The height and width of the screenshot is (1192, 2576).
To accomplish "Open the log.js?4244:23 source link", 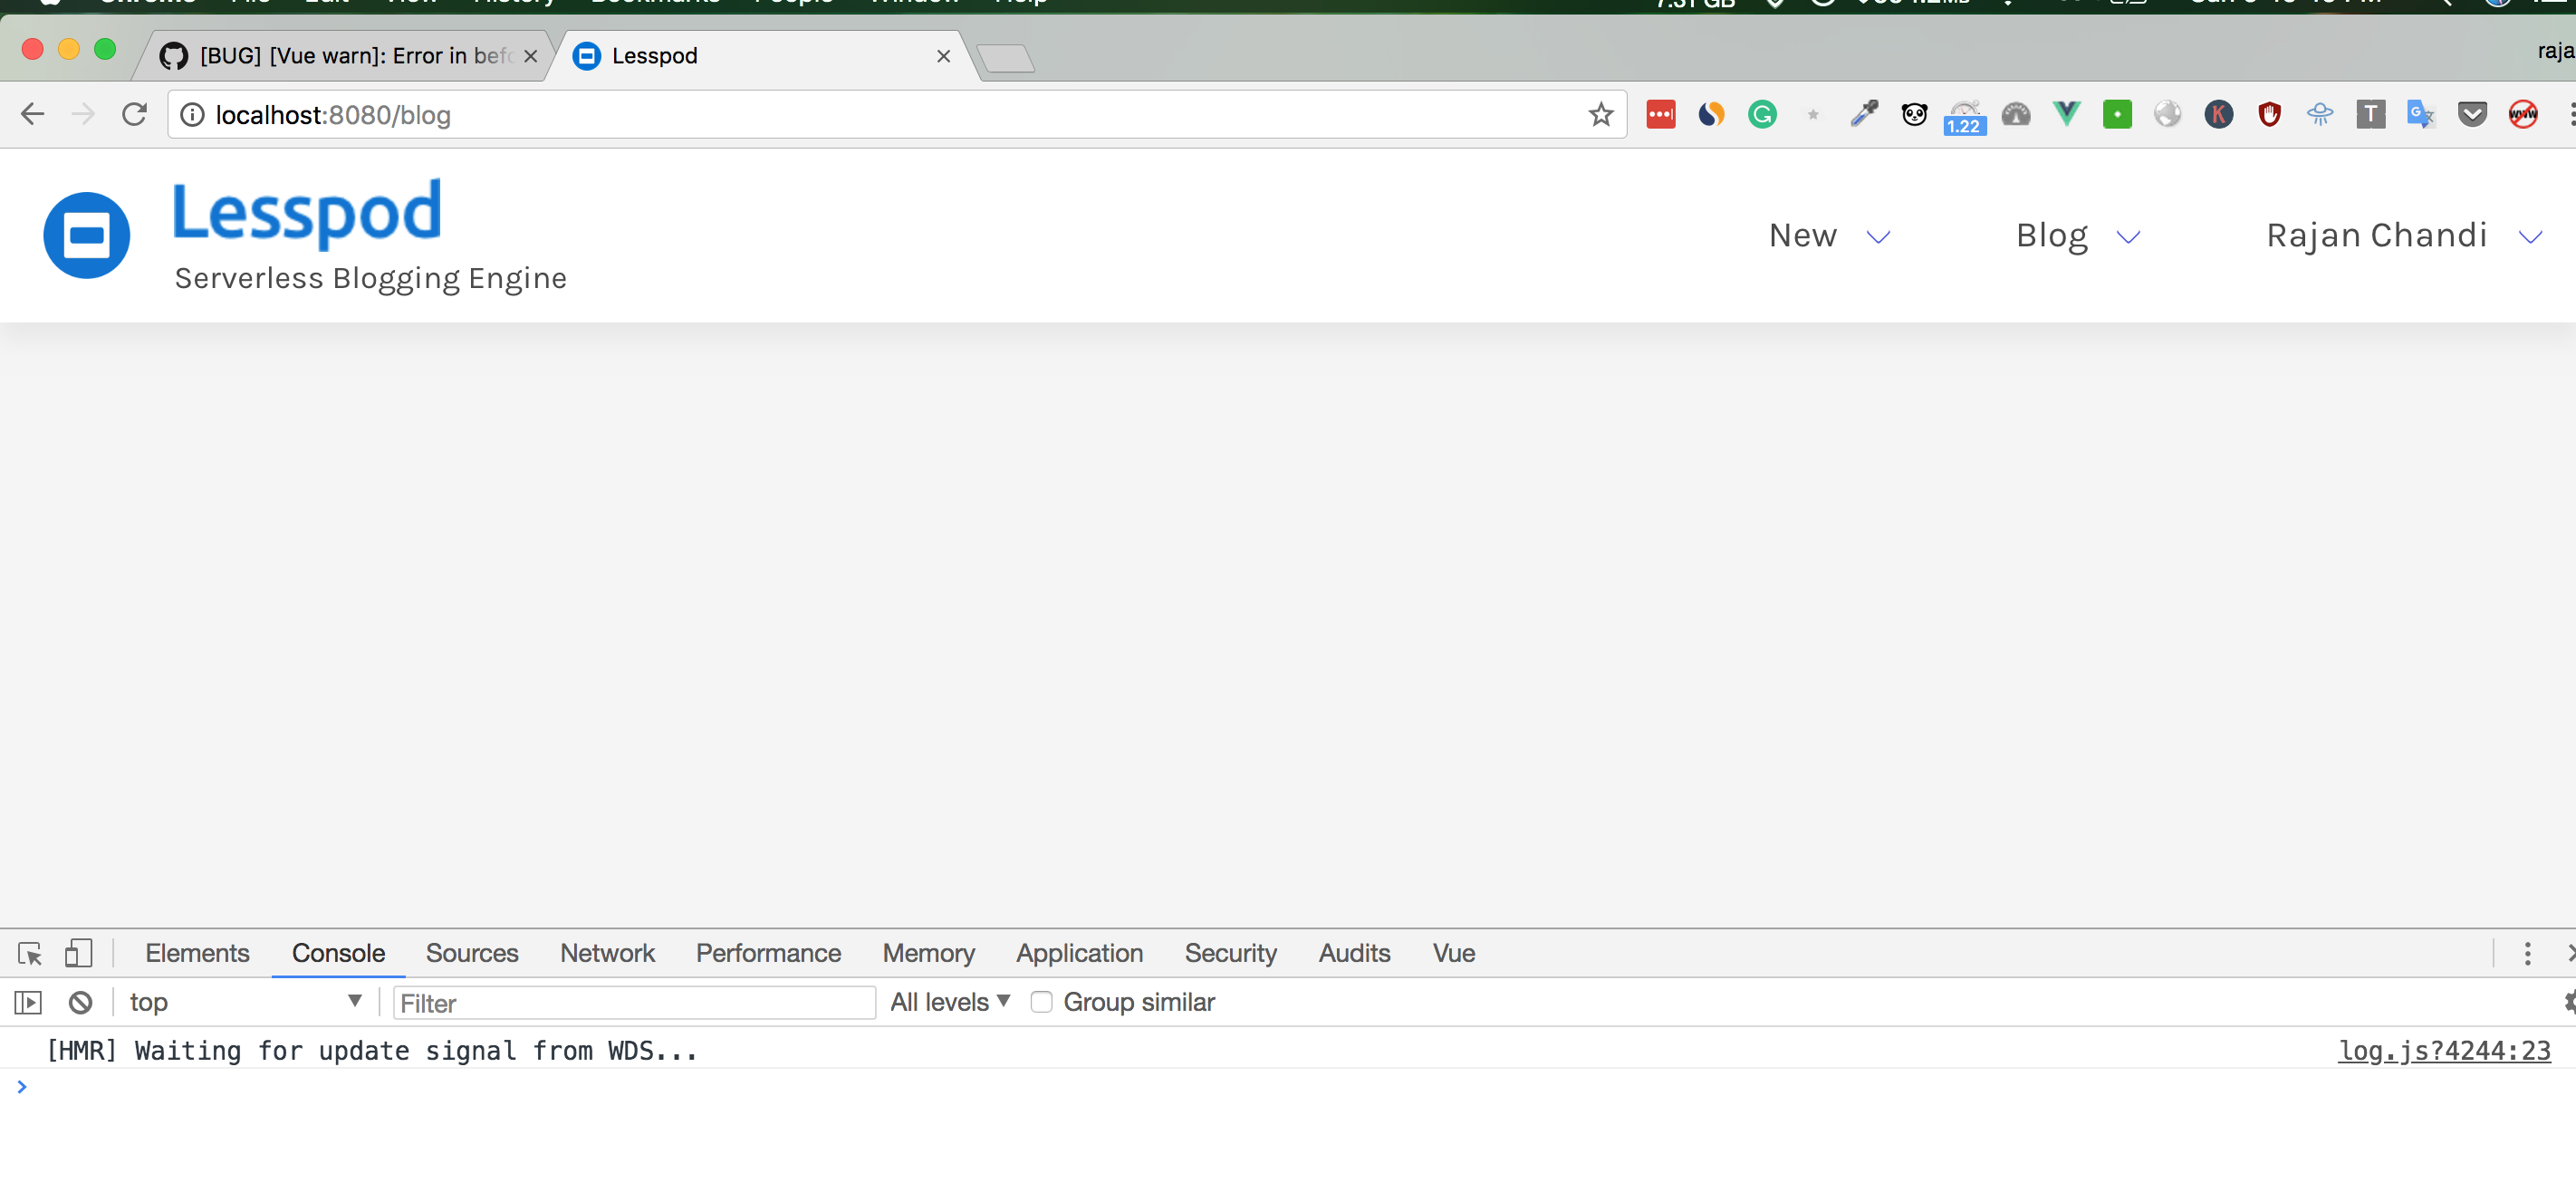I will [2443, 1050].
